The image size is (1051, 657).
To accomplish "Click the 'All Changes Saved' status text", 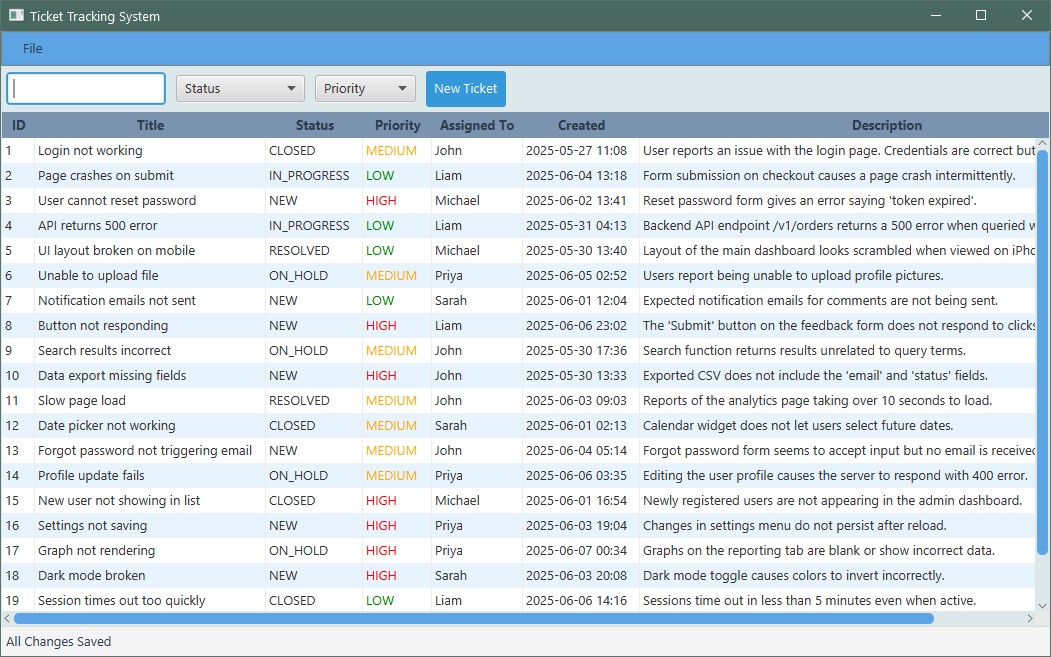I will pos(59,642).
